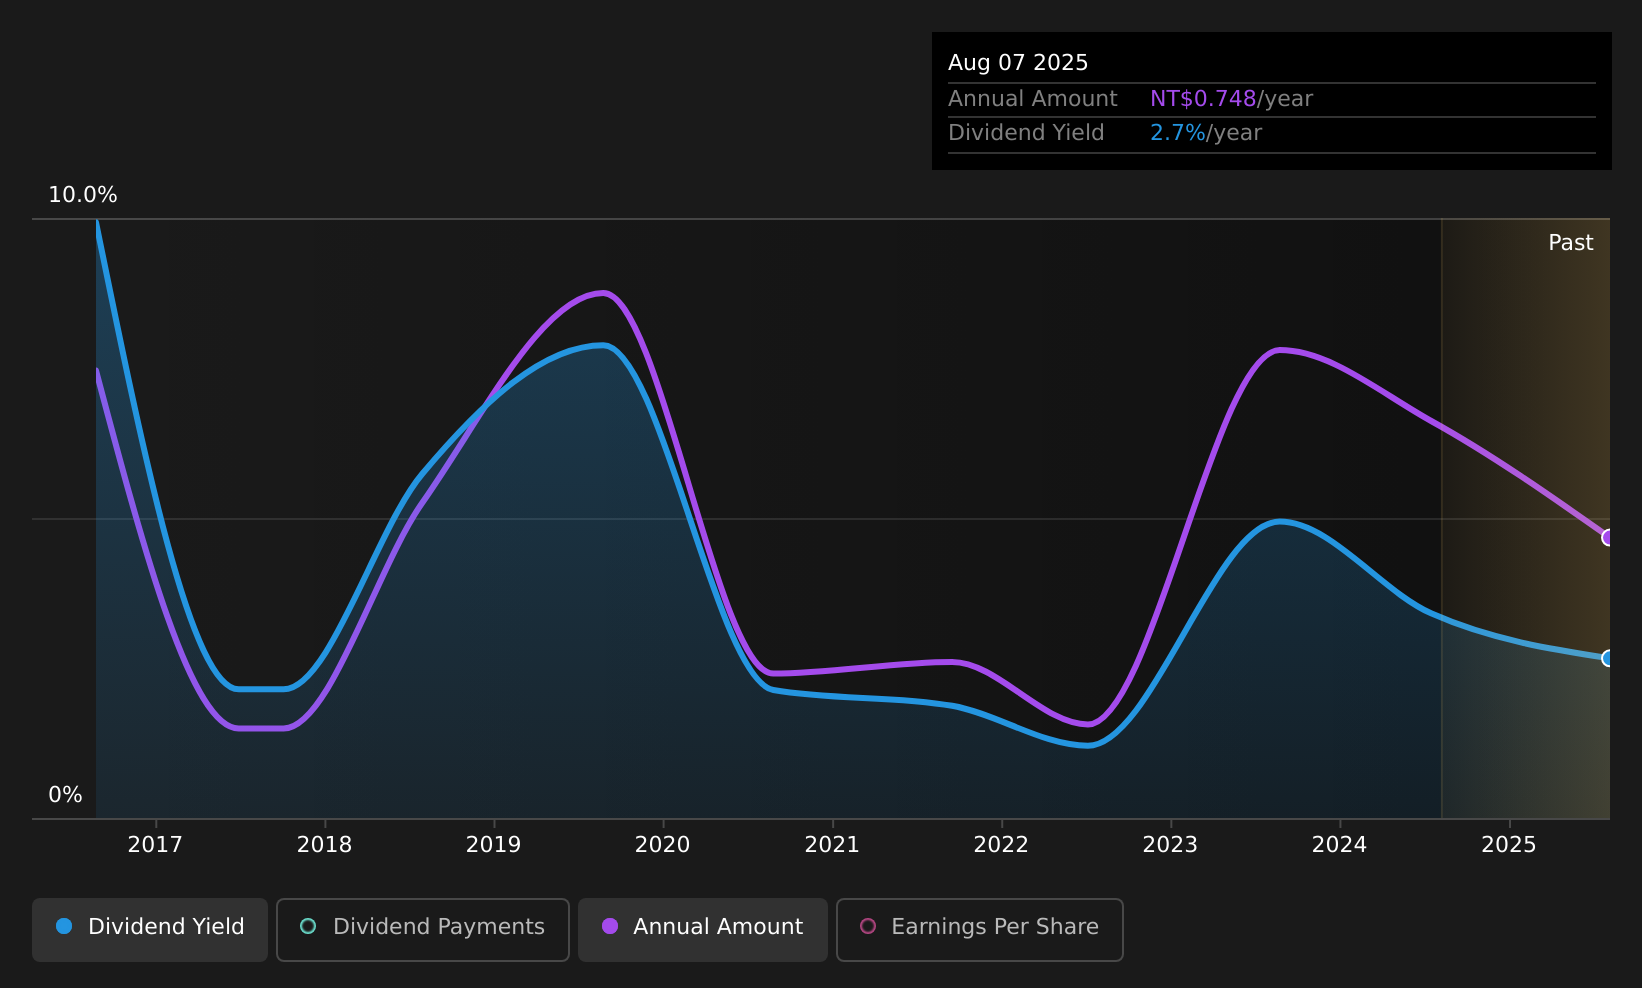Click the blue Dividend Yield endpoint marker
The image size is (1642, 988).
pos(1608,658)
